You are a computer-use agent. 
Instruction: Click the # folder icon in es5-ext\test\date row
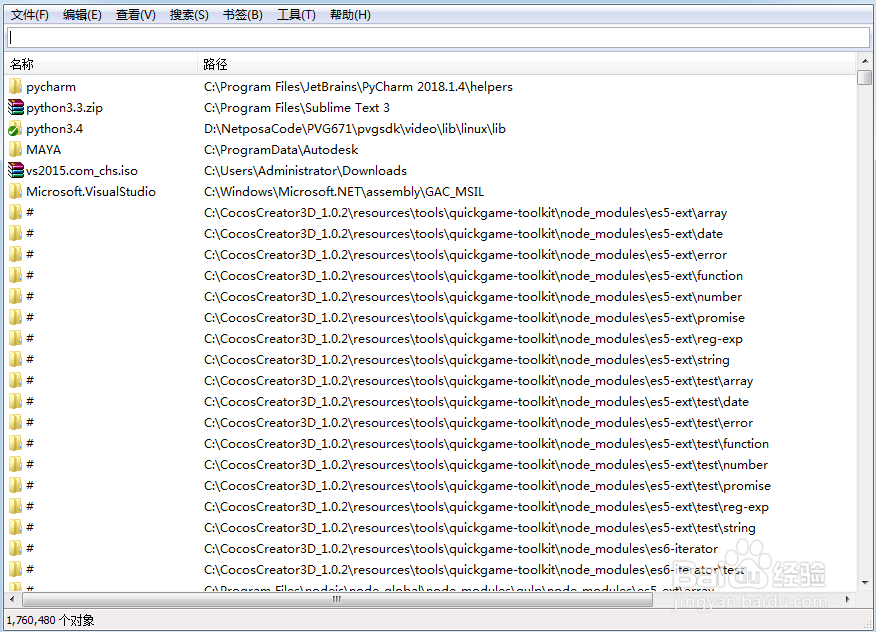(16, 402)
